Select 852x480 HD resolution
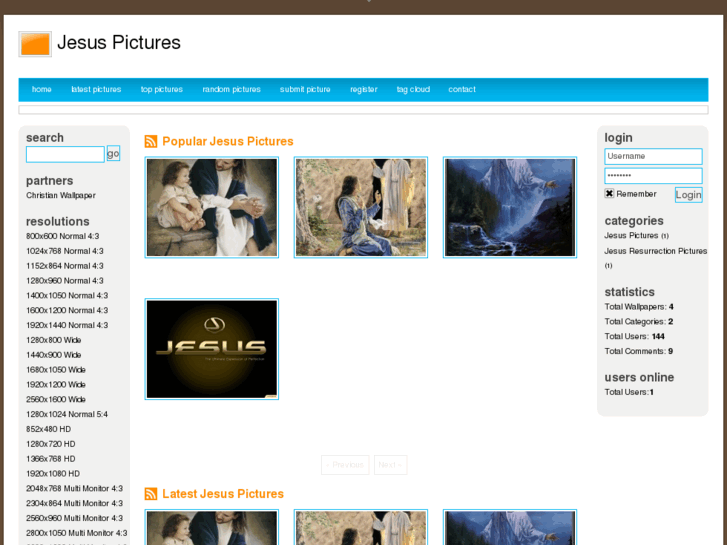The image size is (727, 545). [49, 429]
